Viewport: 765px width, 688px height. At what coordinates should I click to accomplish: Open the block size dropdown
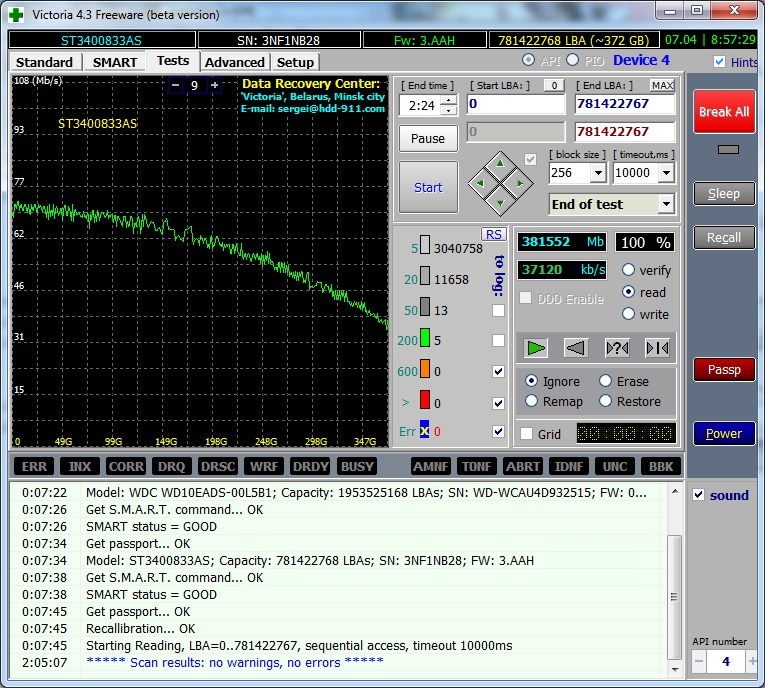pyautogui.click(x=598, y=173)
